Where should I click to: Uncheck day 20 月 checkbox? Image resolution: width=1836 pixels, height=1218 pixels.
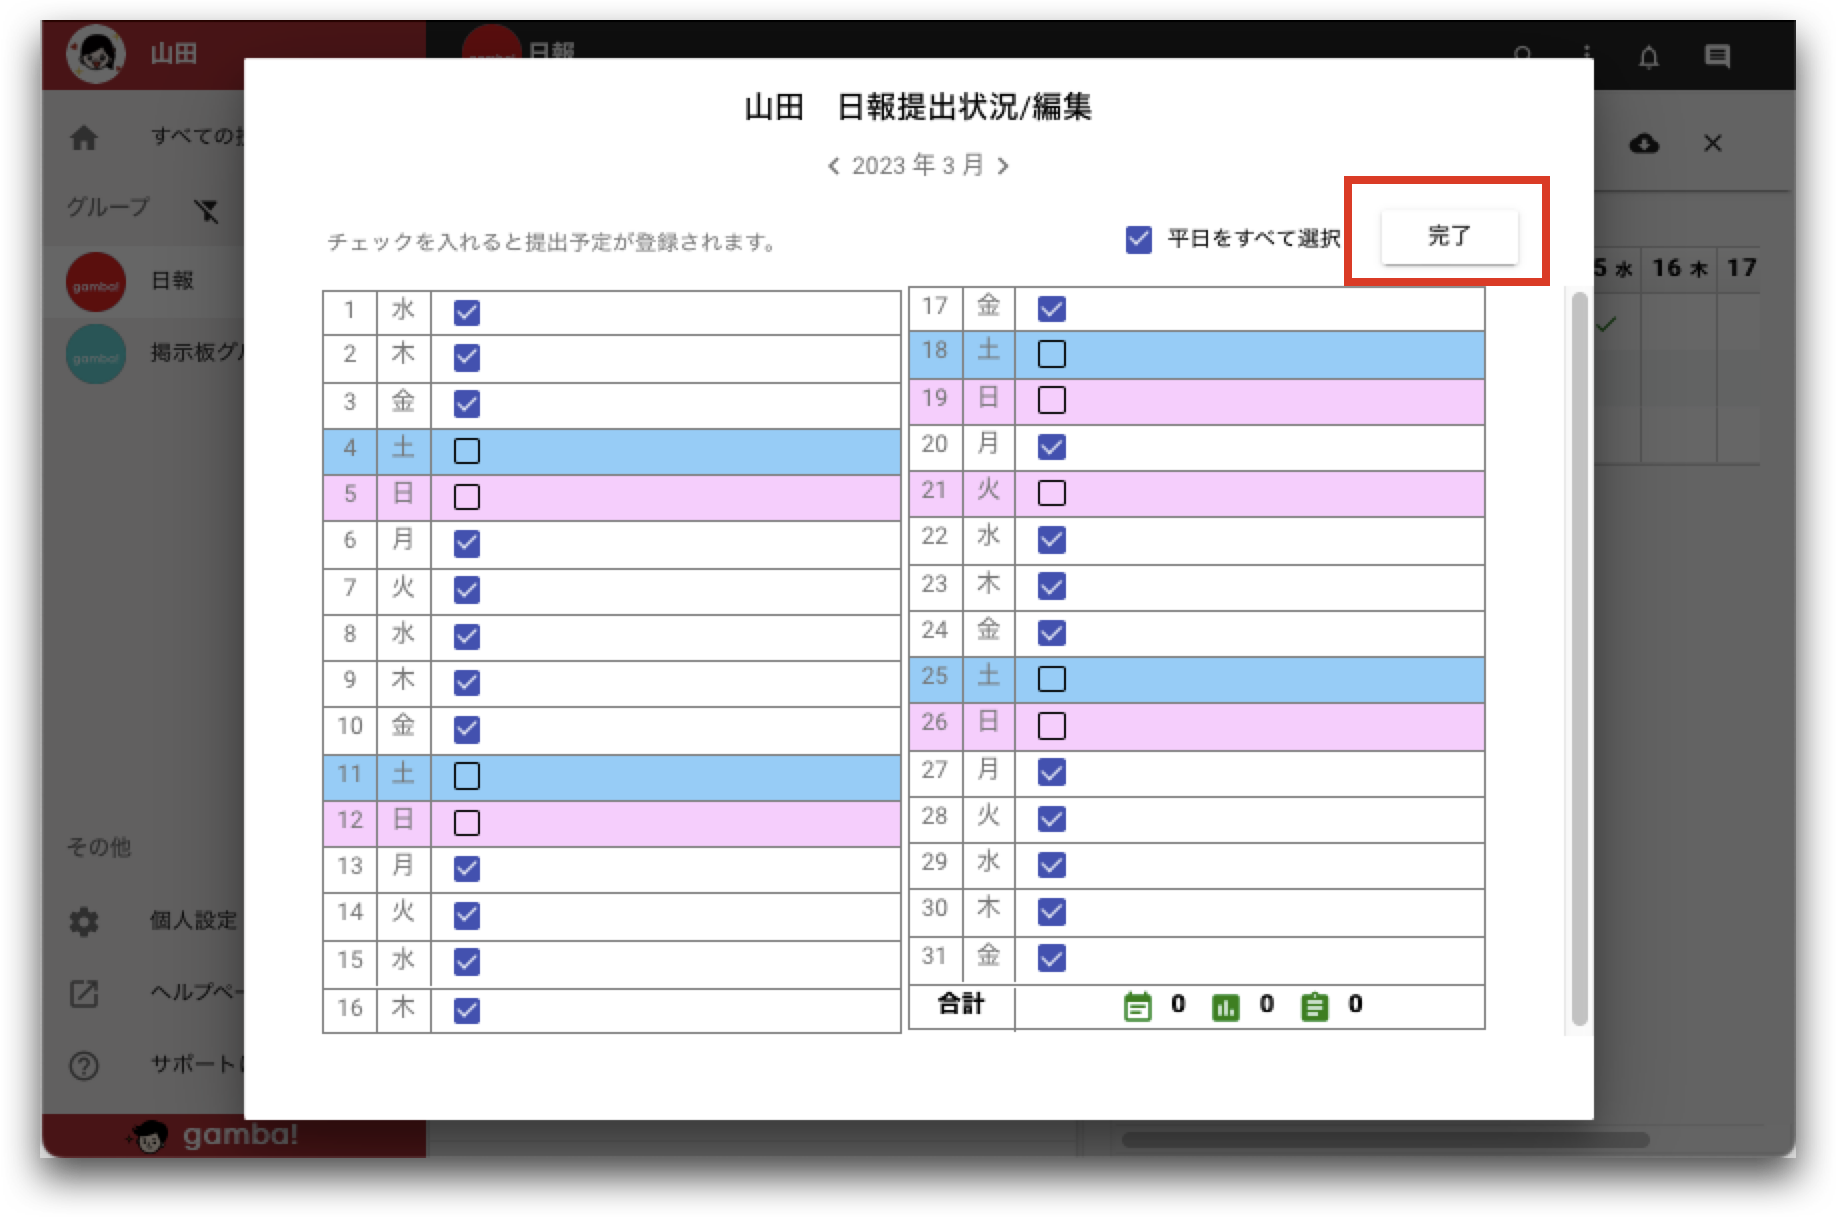pyautogui.click(x=1052, y=447)
